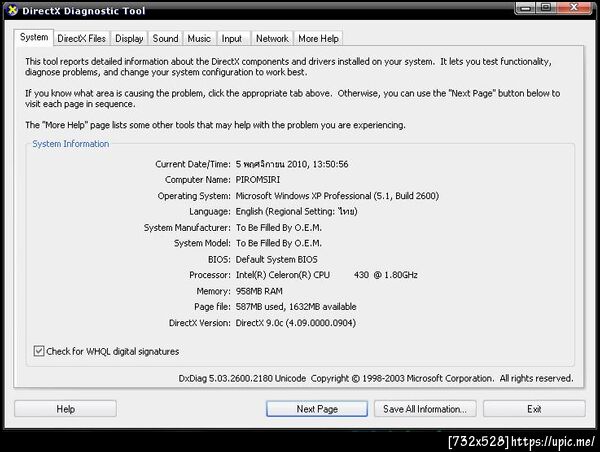600x452 pixels.
Task: Click the System Information group label
Action: click(x=70, y=144)
